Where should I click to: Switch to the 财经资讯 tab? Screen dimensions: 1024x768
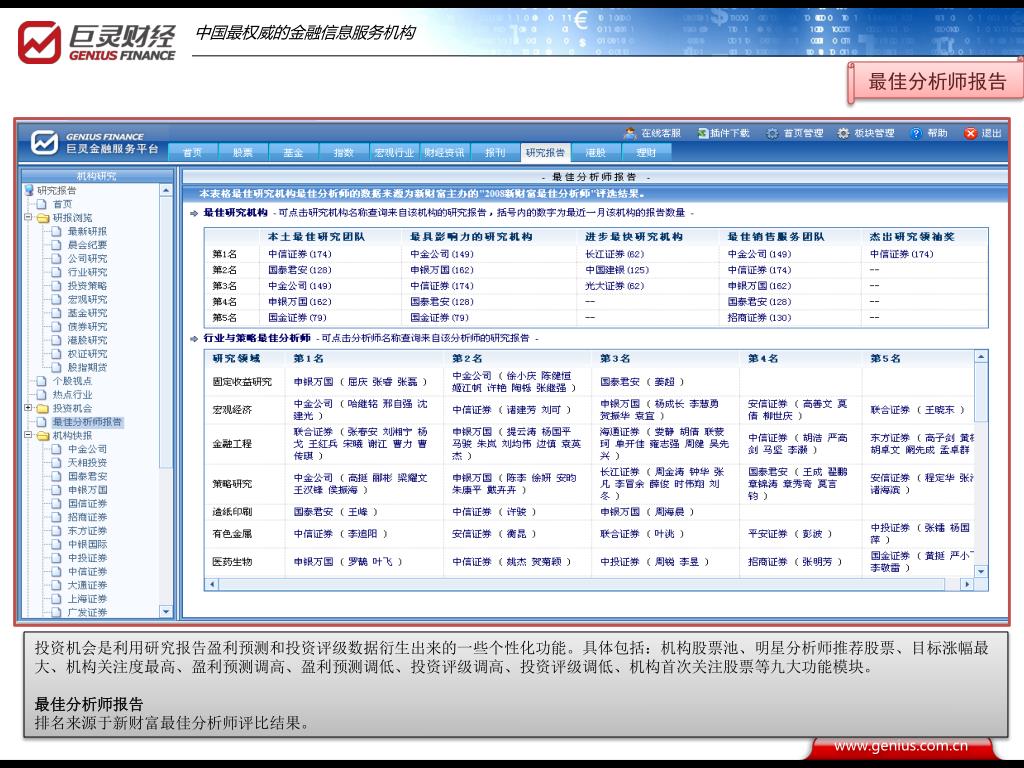444,152
